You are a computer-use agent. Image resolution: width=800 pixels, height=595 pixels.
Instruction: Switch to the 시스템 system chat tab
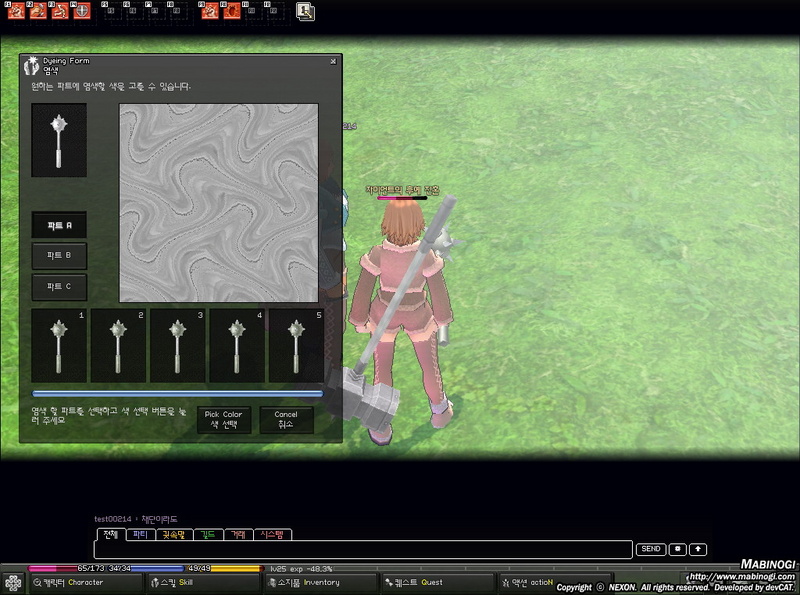click(272, 534)
